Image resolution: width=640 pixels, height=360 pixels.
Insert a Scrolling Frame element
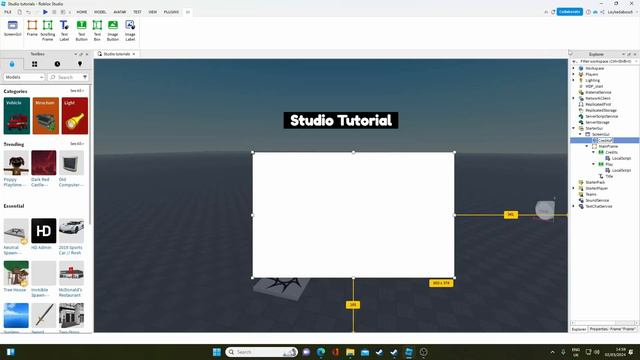point(48,31)
